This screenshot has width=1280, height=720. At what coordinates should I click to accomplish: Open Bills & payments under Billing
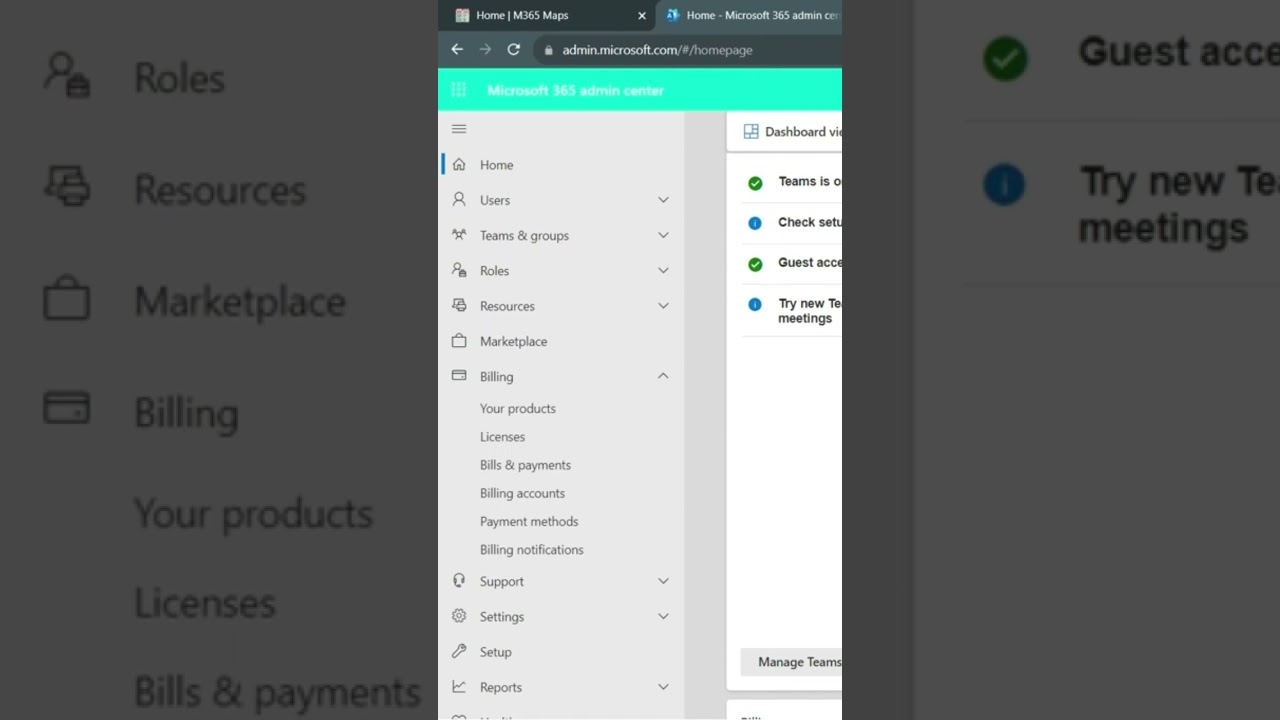click(525, 465)
